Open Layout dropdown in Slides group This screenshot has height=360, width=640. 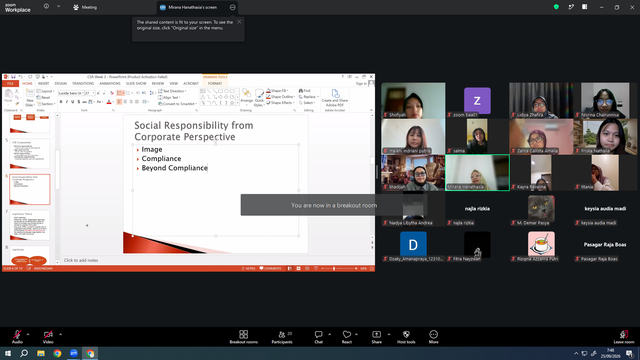point(46,91)
